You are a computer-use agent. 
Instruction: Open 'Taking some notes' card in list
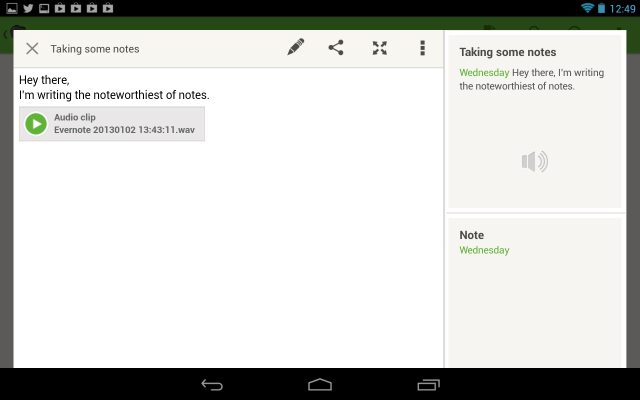(535, 122)
